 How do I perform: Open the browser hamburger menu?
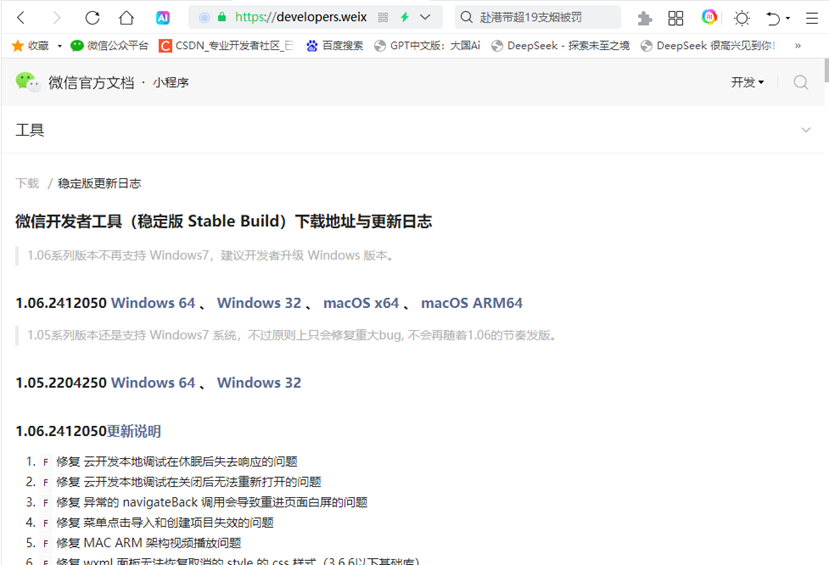pos(812,18)
